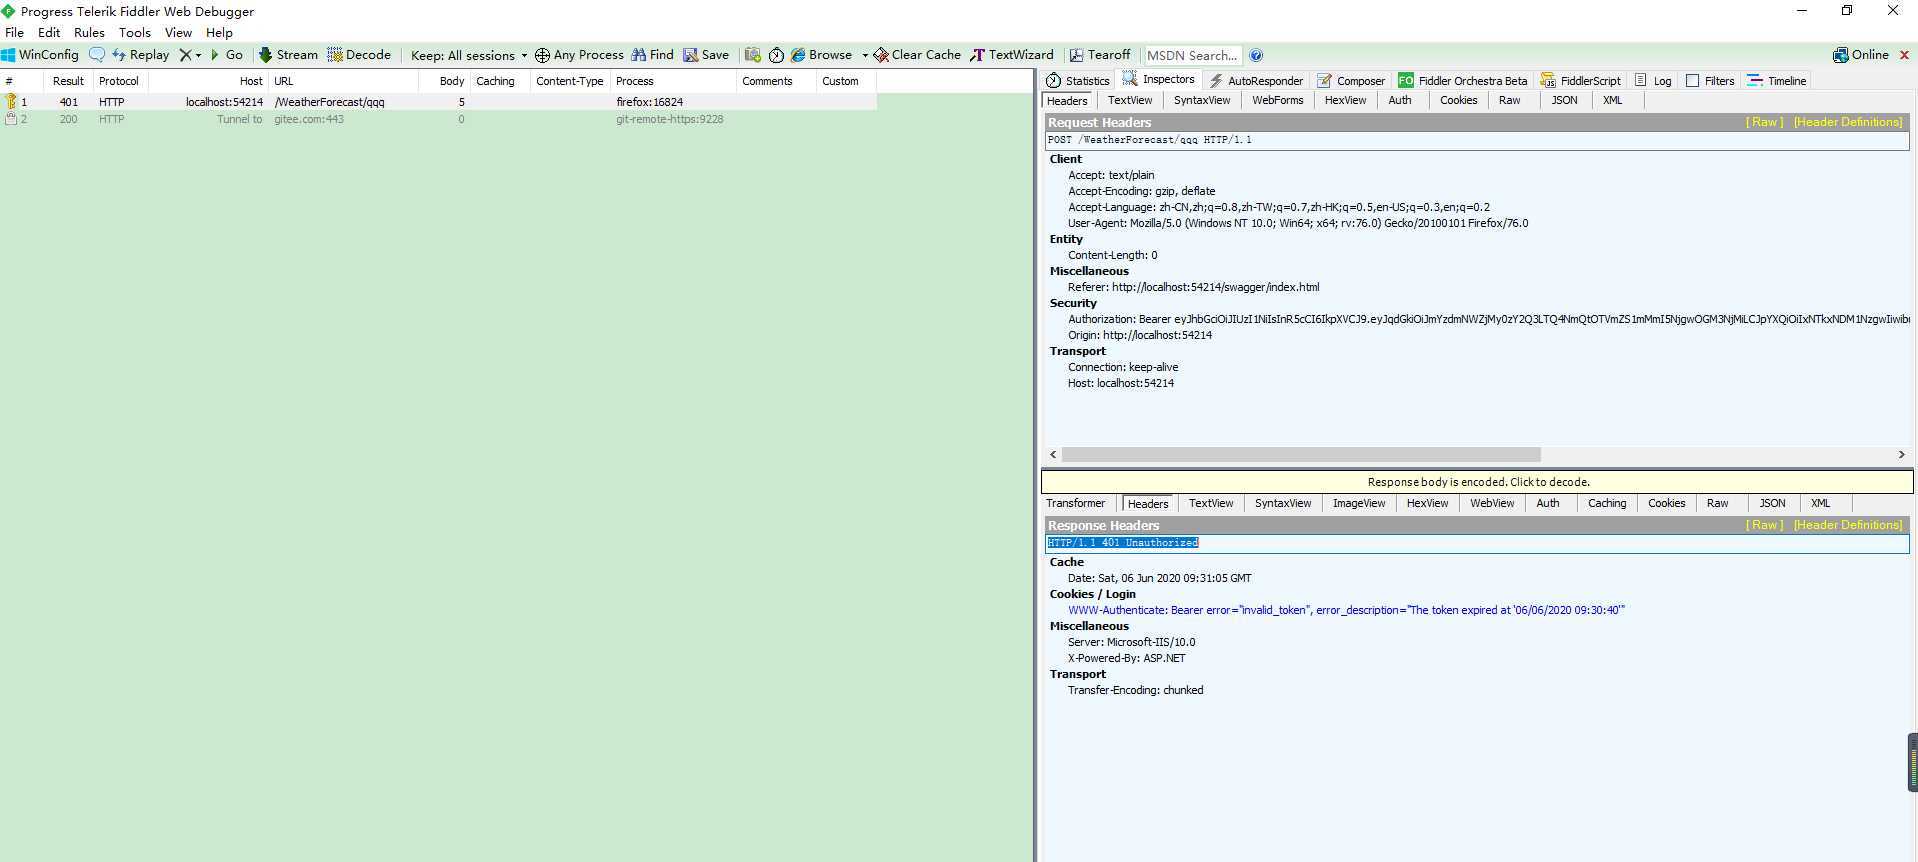The width and height of the screenshot is (1918, 862).
Task: Select the response Caching tab
Action: click(1607, 503)
